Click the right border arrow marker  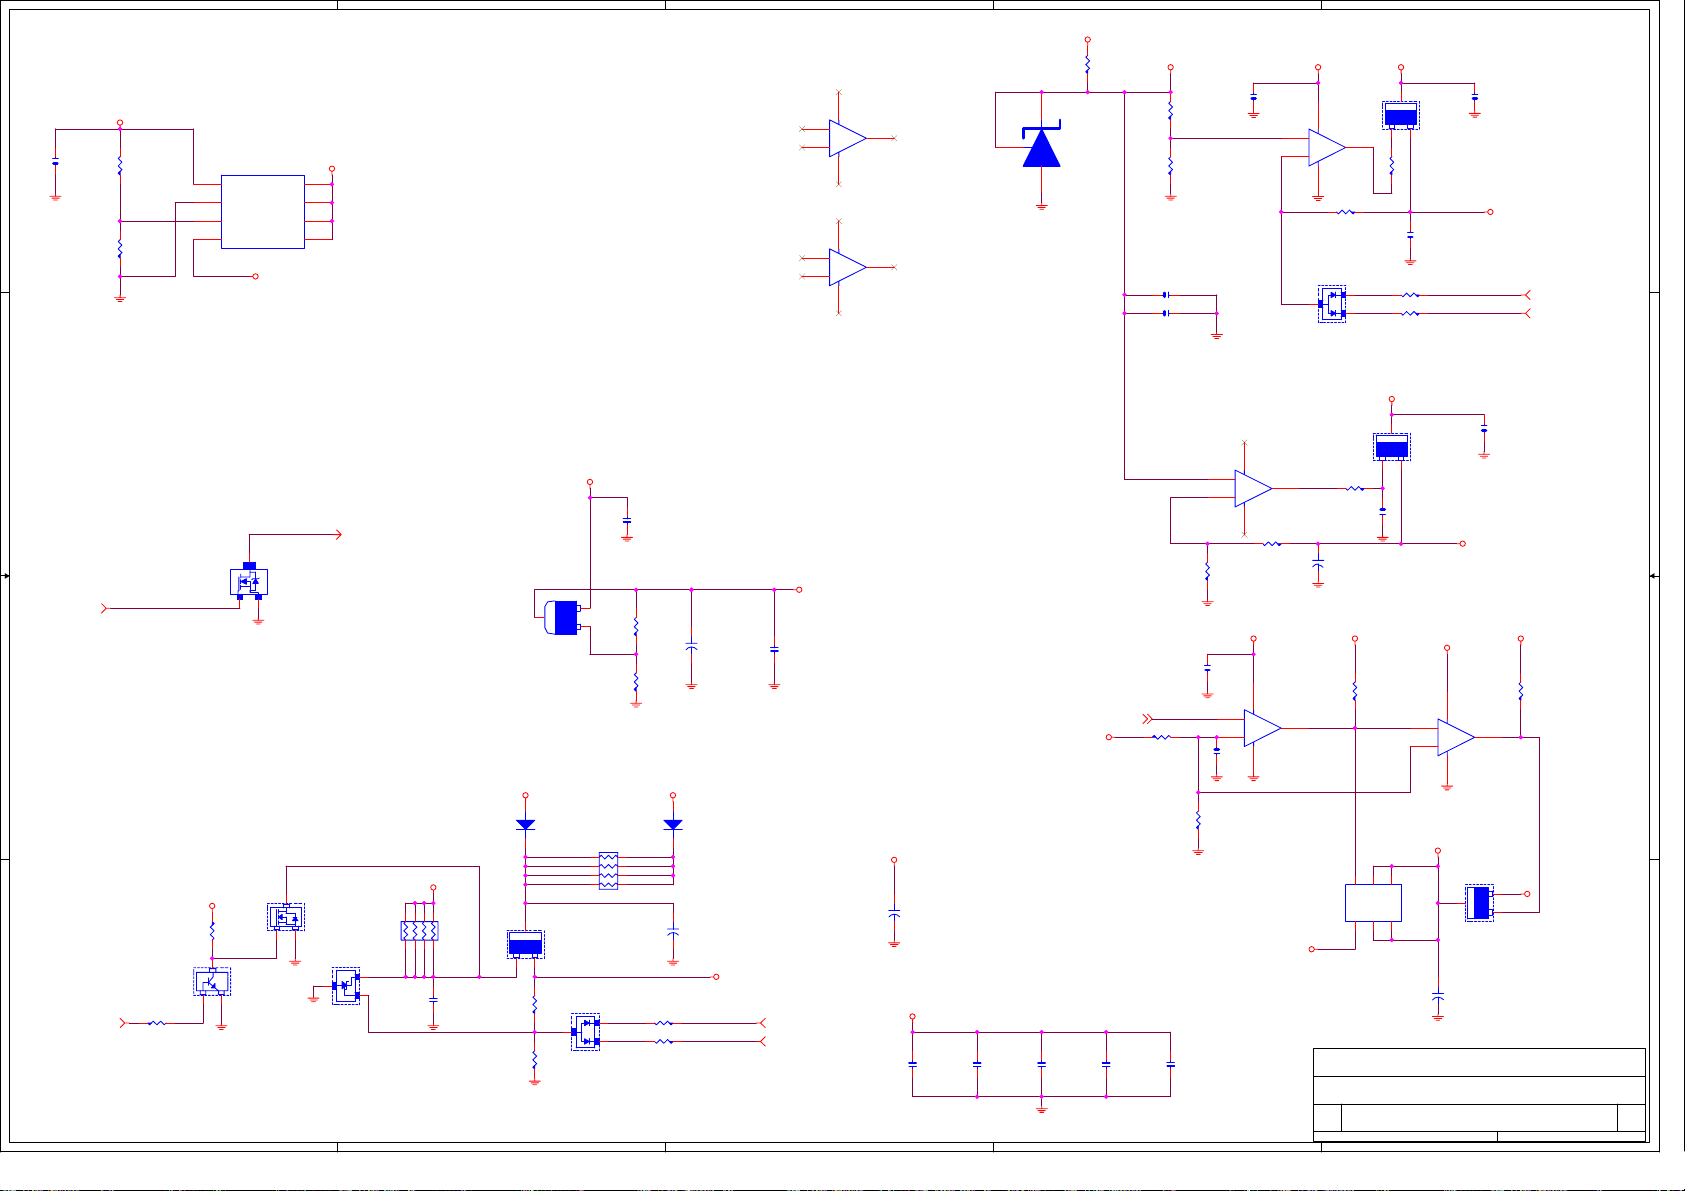coord(1653,576)
